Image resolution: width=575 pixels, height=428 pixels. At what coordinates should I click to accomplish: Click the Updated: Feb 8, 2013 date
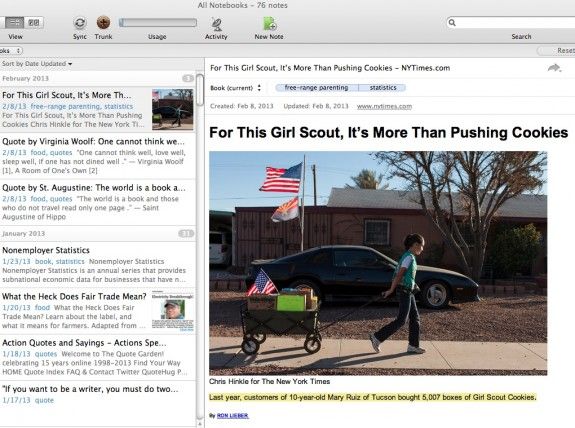(x=316, y=106)
